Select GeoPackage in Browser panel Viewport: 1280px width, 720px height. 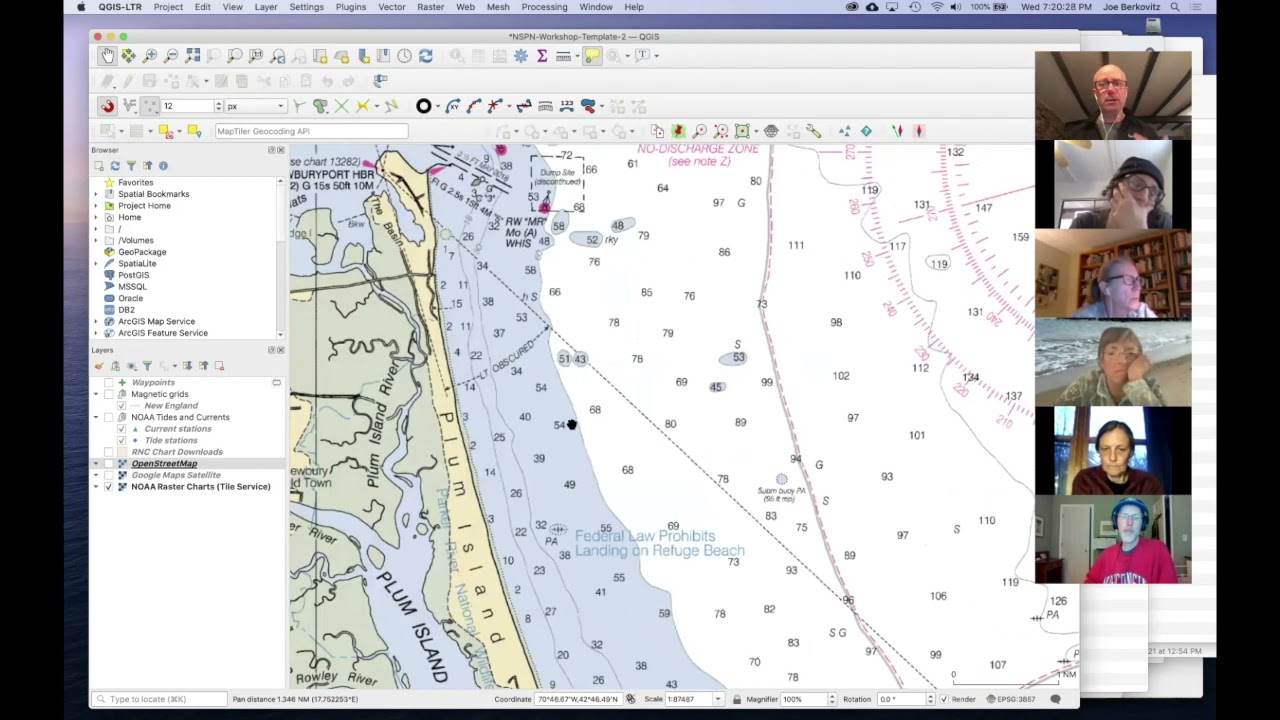click(142, 252)
